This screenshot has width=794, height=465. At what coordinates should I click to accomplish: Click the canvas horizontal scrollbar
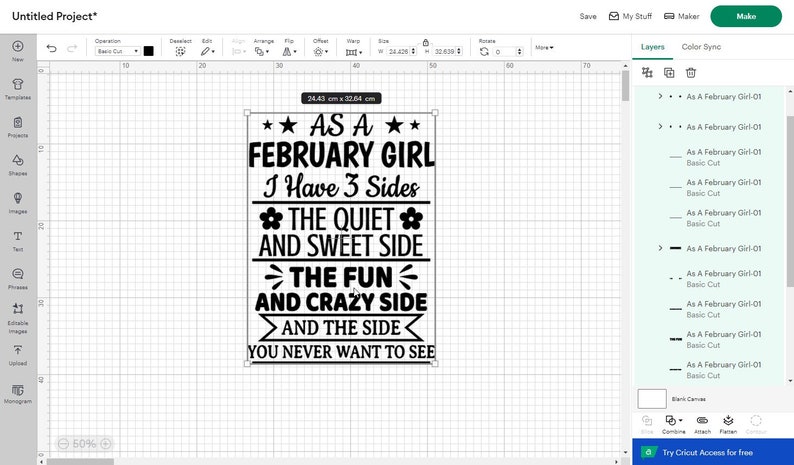(80, 461)
